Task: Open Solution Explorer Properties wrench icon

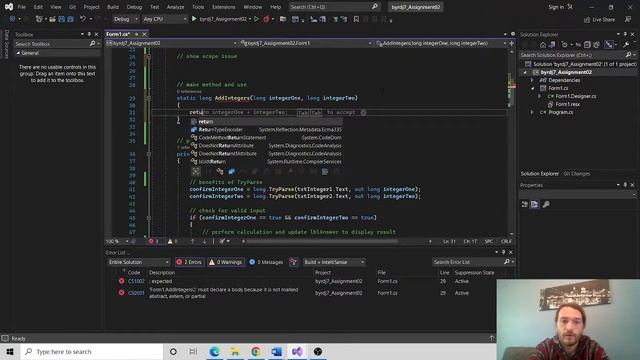Action: [x=626, y=45]
